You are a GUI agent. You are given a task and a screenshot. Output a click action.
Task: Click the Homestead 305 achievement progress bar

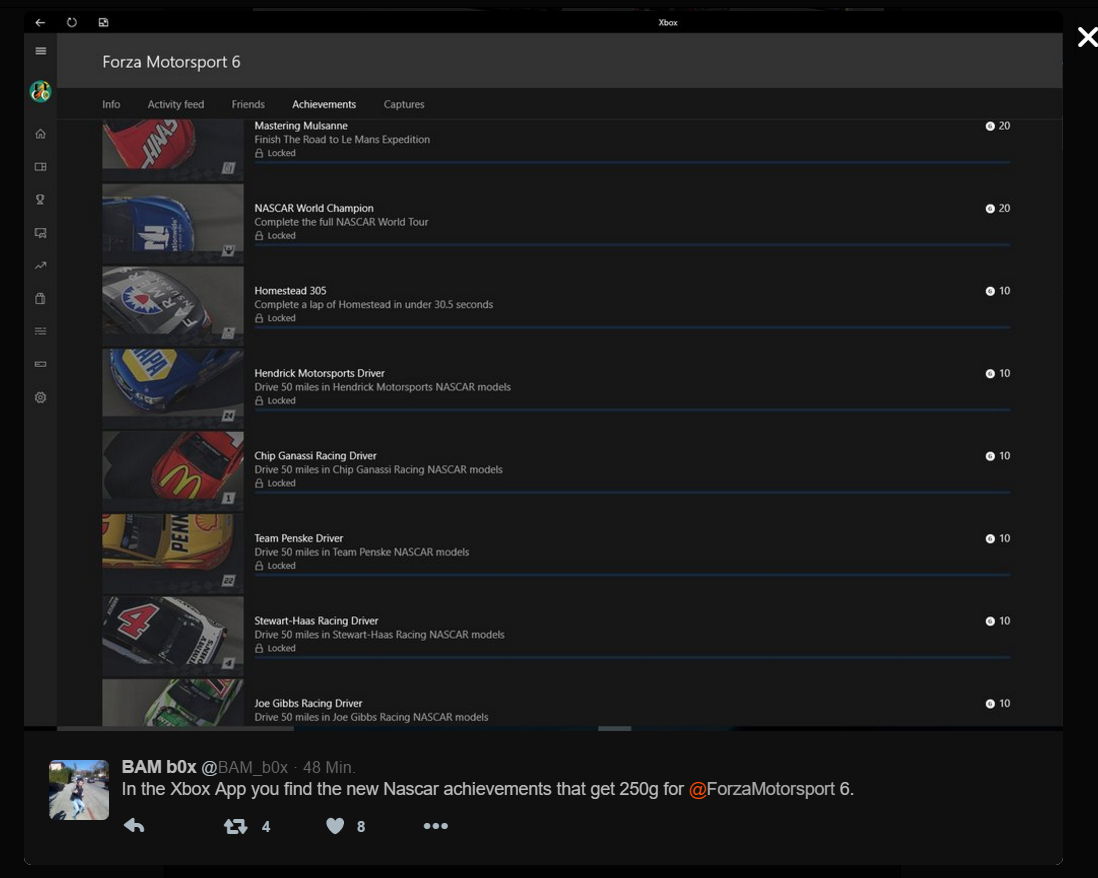[631, 327]
